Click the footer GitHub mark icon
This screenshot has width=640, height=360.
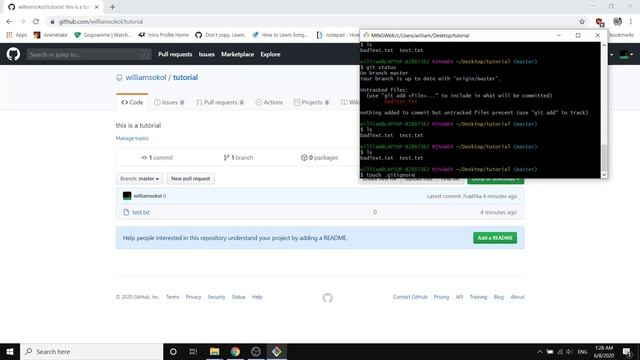327,298
